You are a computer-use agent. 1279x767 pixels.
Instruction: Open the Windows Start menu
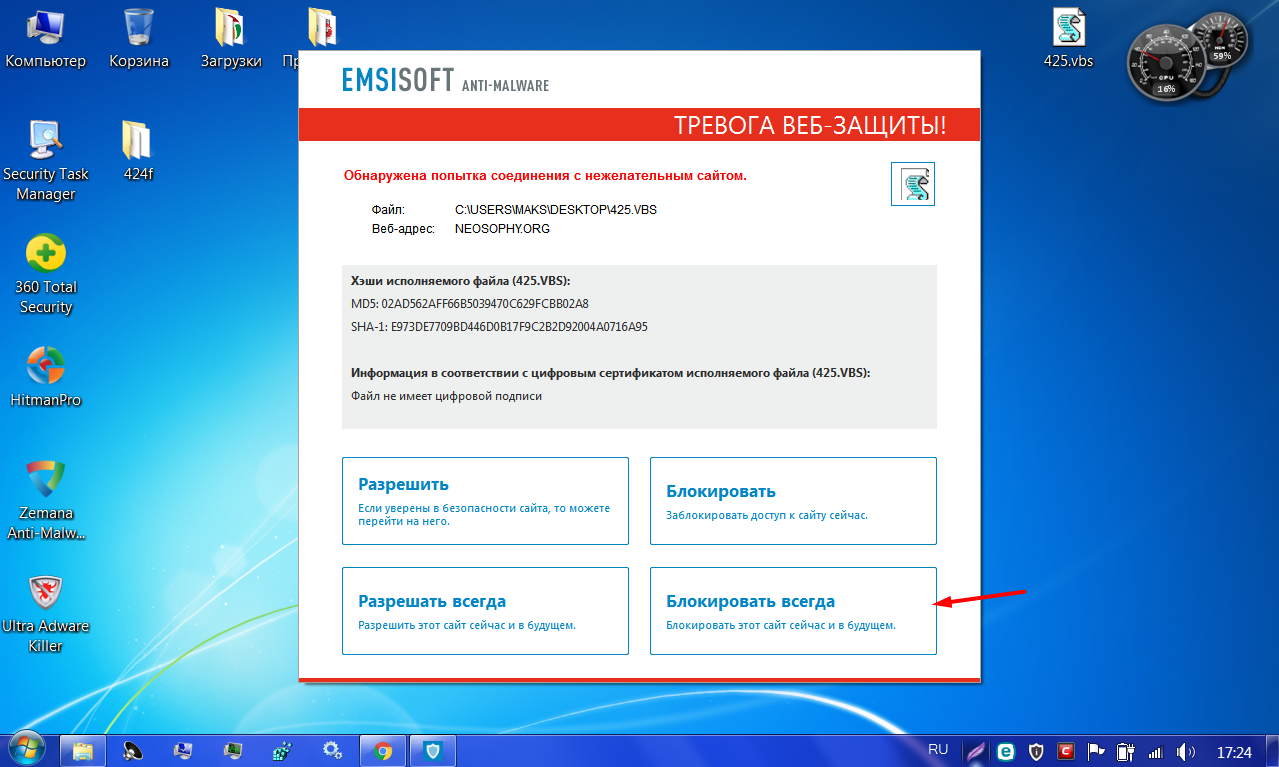(x=27, y=749)
